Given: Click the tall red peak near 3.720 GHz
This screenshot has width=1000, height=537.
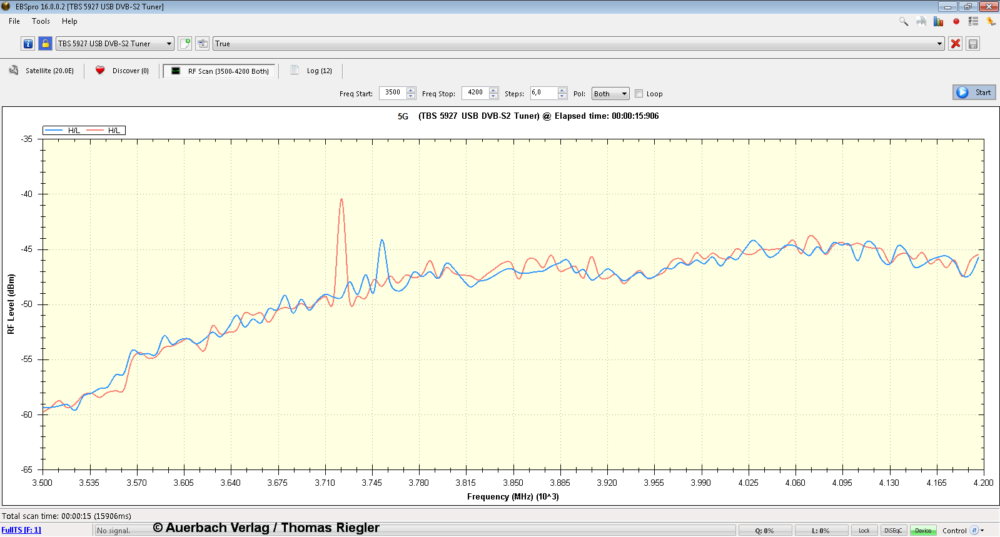Looking at the screenshot, I should tap(341, 200).
